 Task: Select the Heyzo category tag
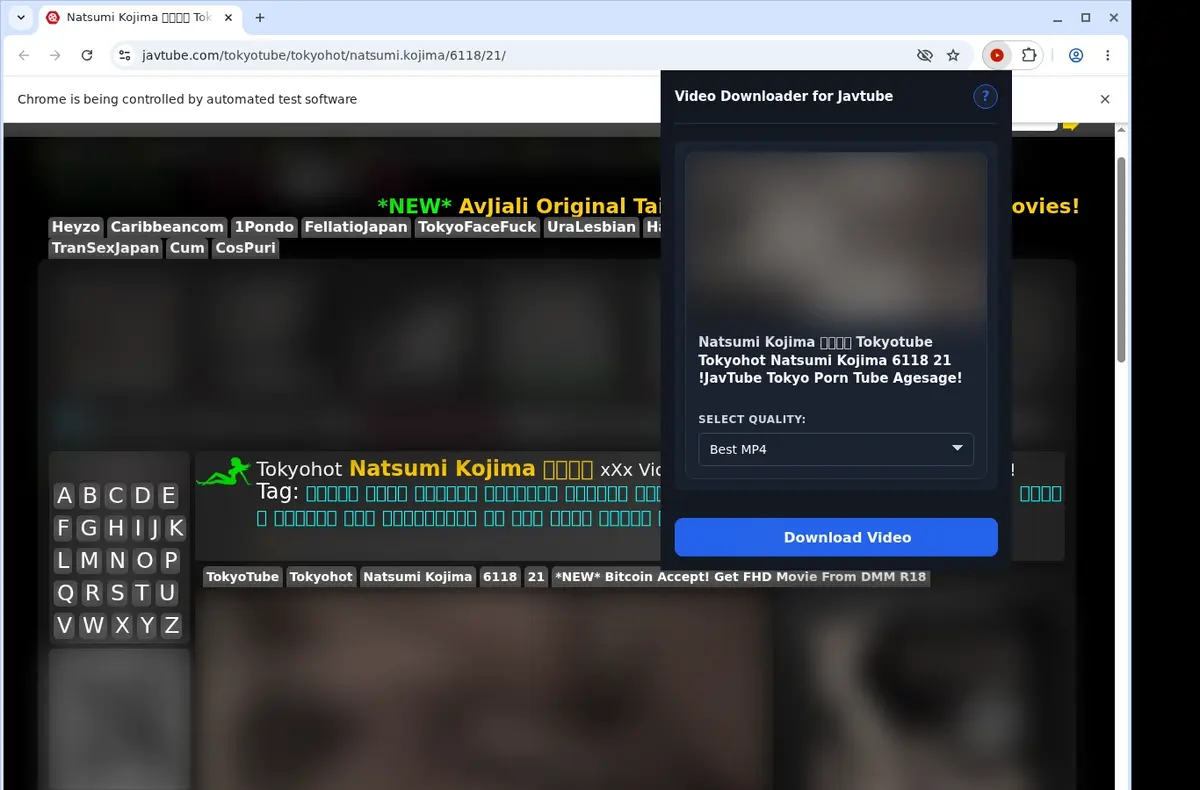pyautogui.click(x=76, y=227)
